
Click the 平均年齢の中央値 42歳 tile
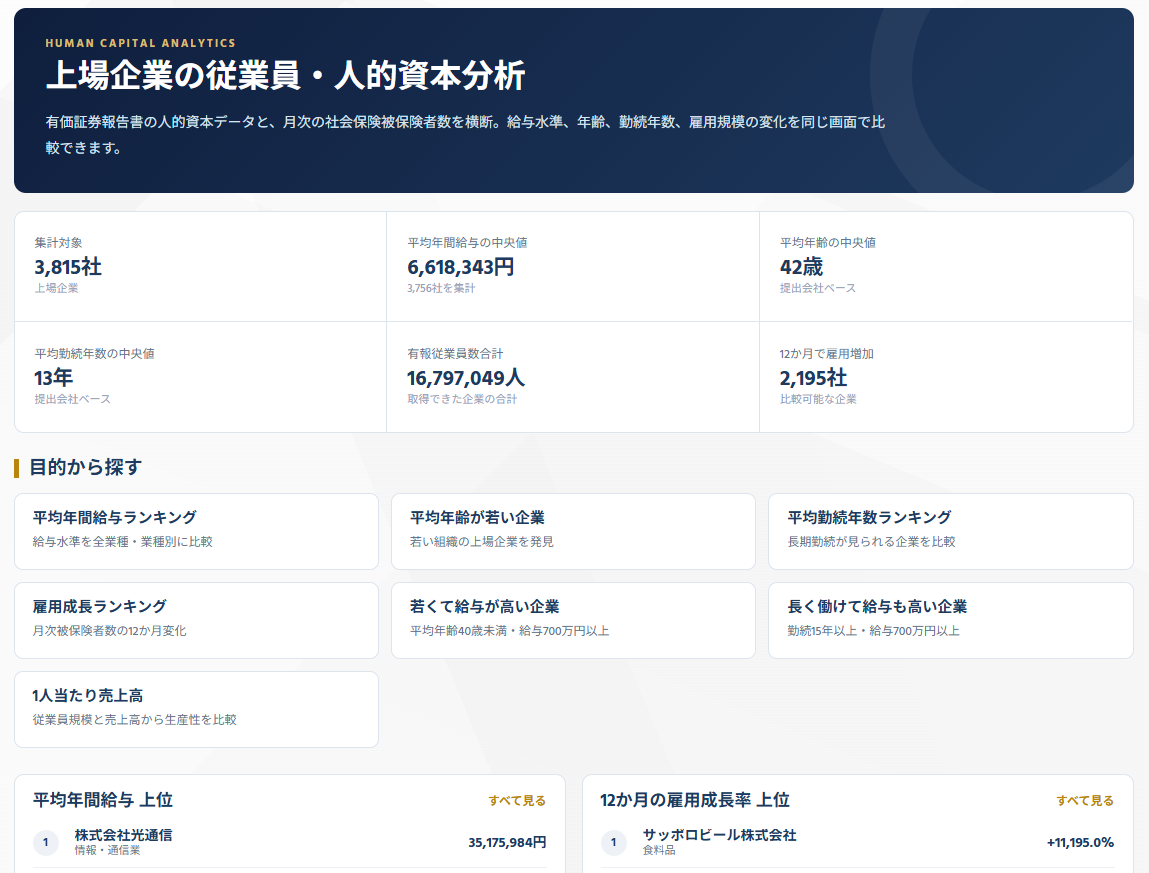946,267
